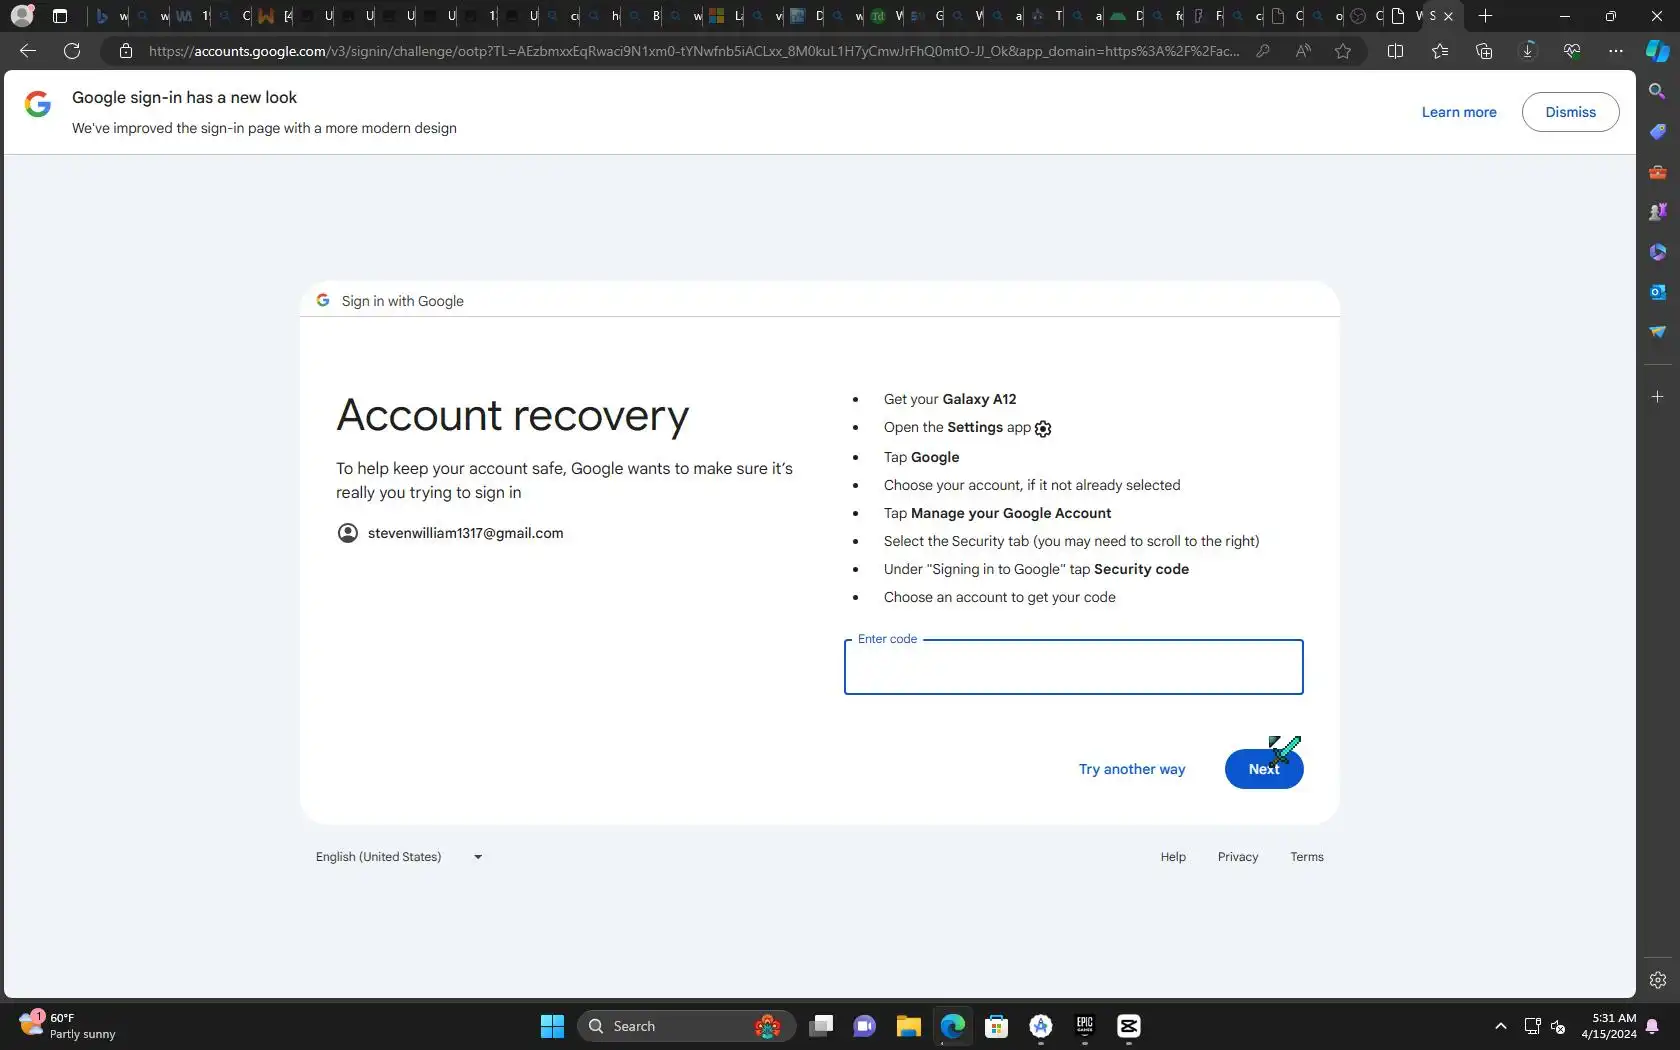Open sidebar settings gear
Viewport: 1680px width, 1050px height.
point(1658,980)
